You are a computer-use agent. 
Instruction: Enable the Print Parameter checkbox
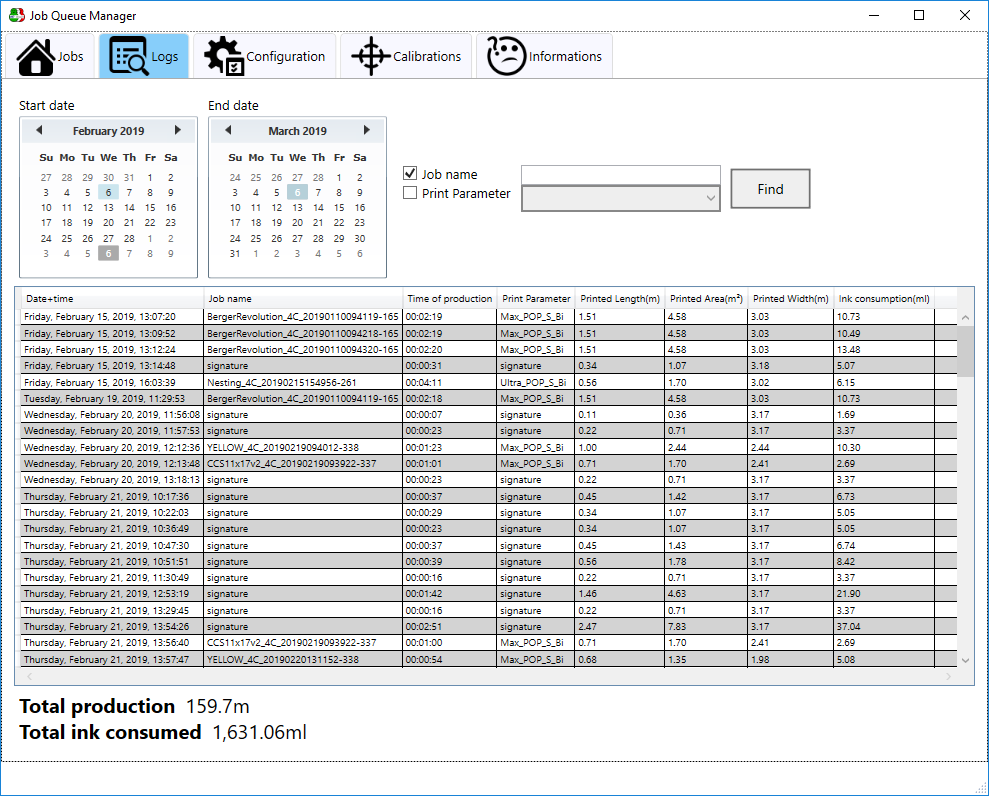409,193
